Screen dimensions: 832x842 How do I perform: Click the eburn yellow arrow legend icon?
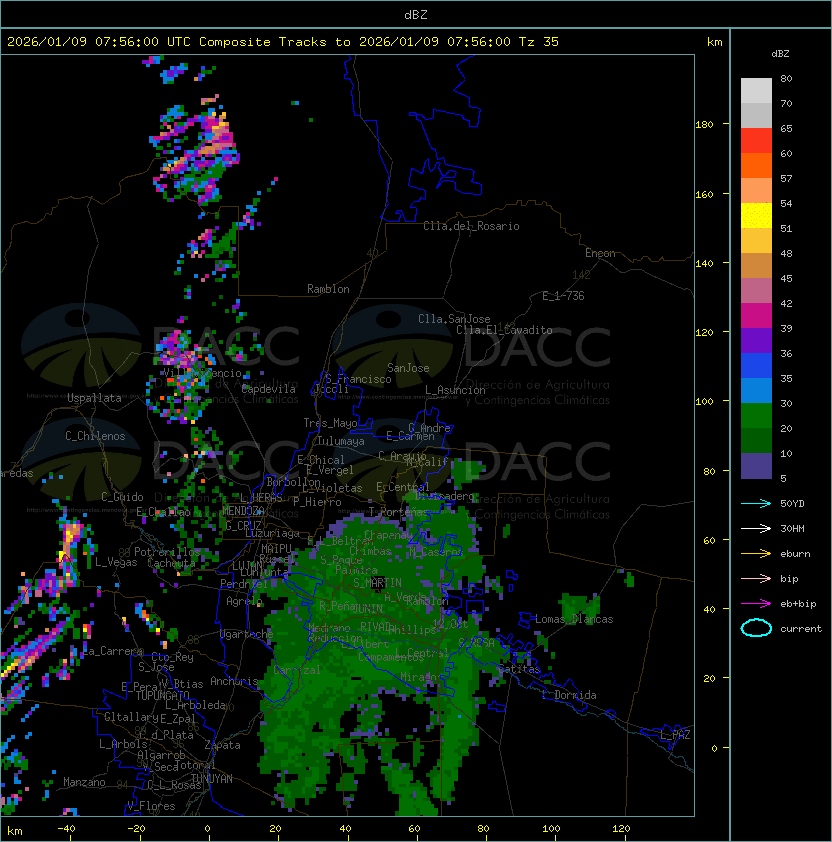click(x=756, y=554)
